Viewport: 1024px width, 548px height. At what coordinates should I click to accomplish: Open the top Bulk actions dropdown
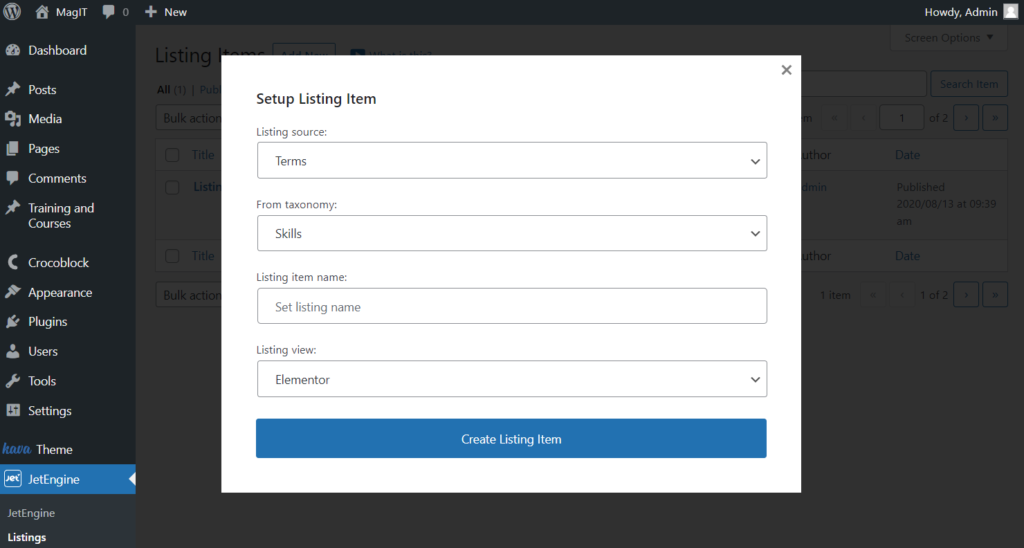[189, 118]
